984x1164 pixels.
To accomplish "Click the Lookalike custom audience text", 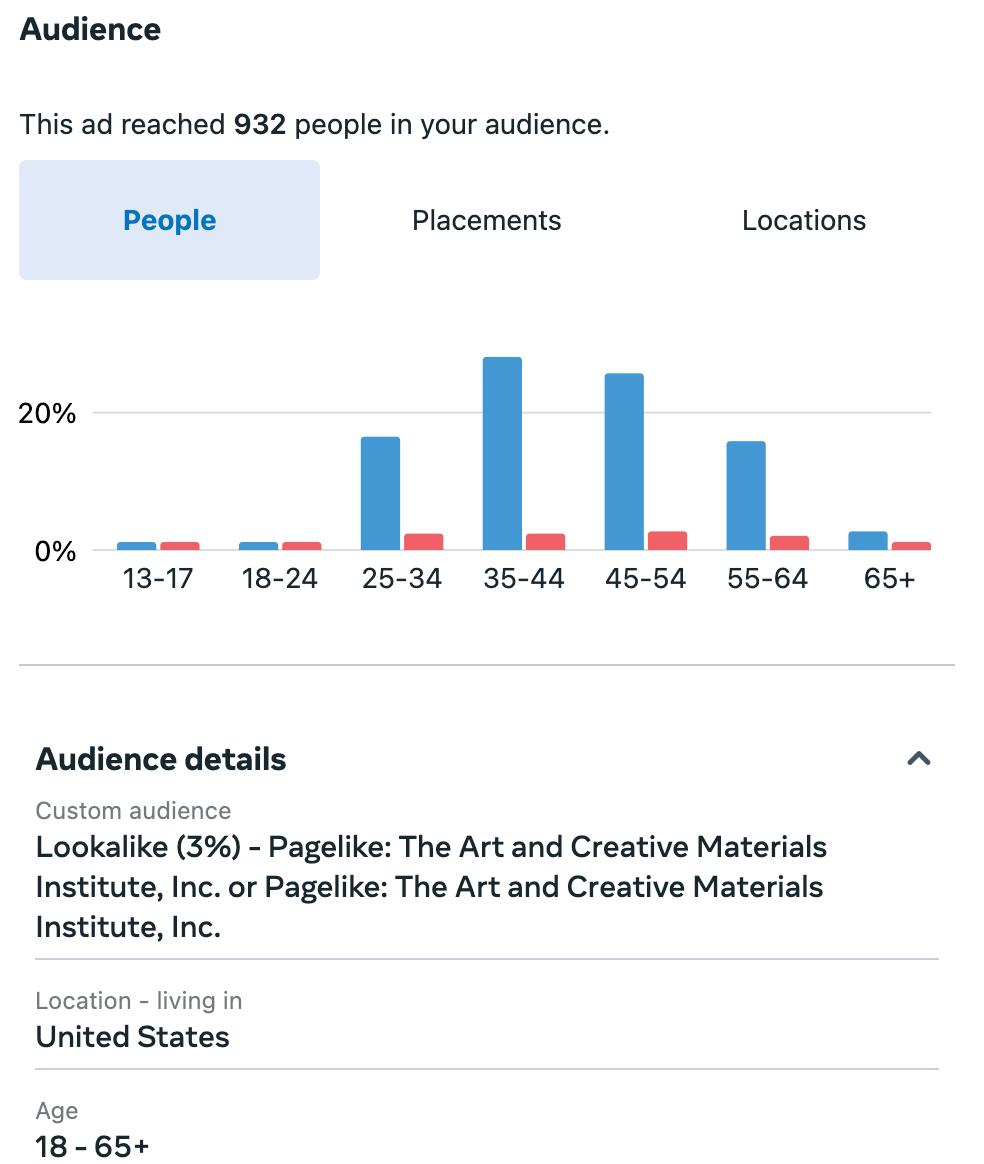I will 431,887.
